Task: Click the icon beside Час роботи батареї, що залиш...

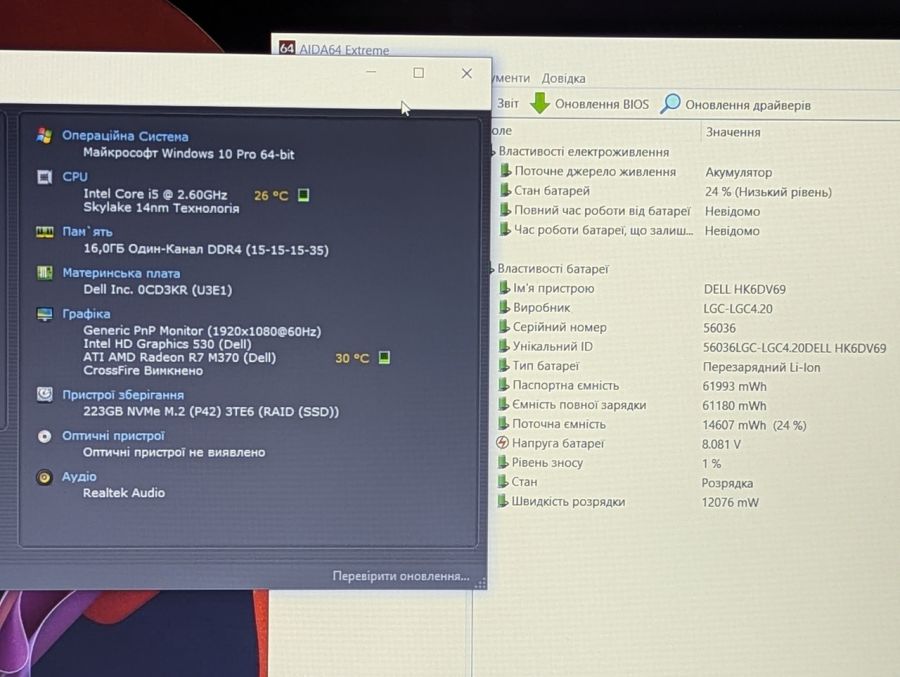Action: 504,229
